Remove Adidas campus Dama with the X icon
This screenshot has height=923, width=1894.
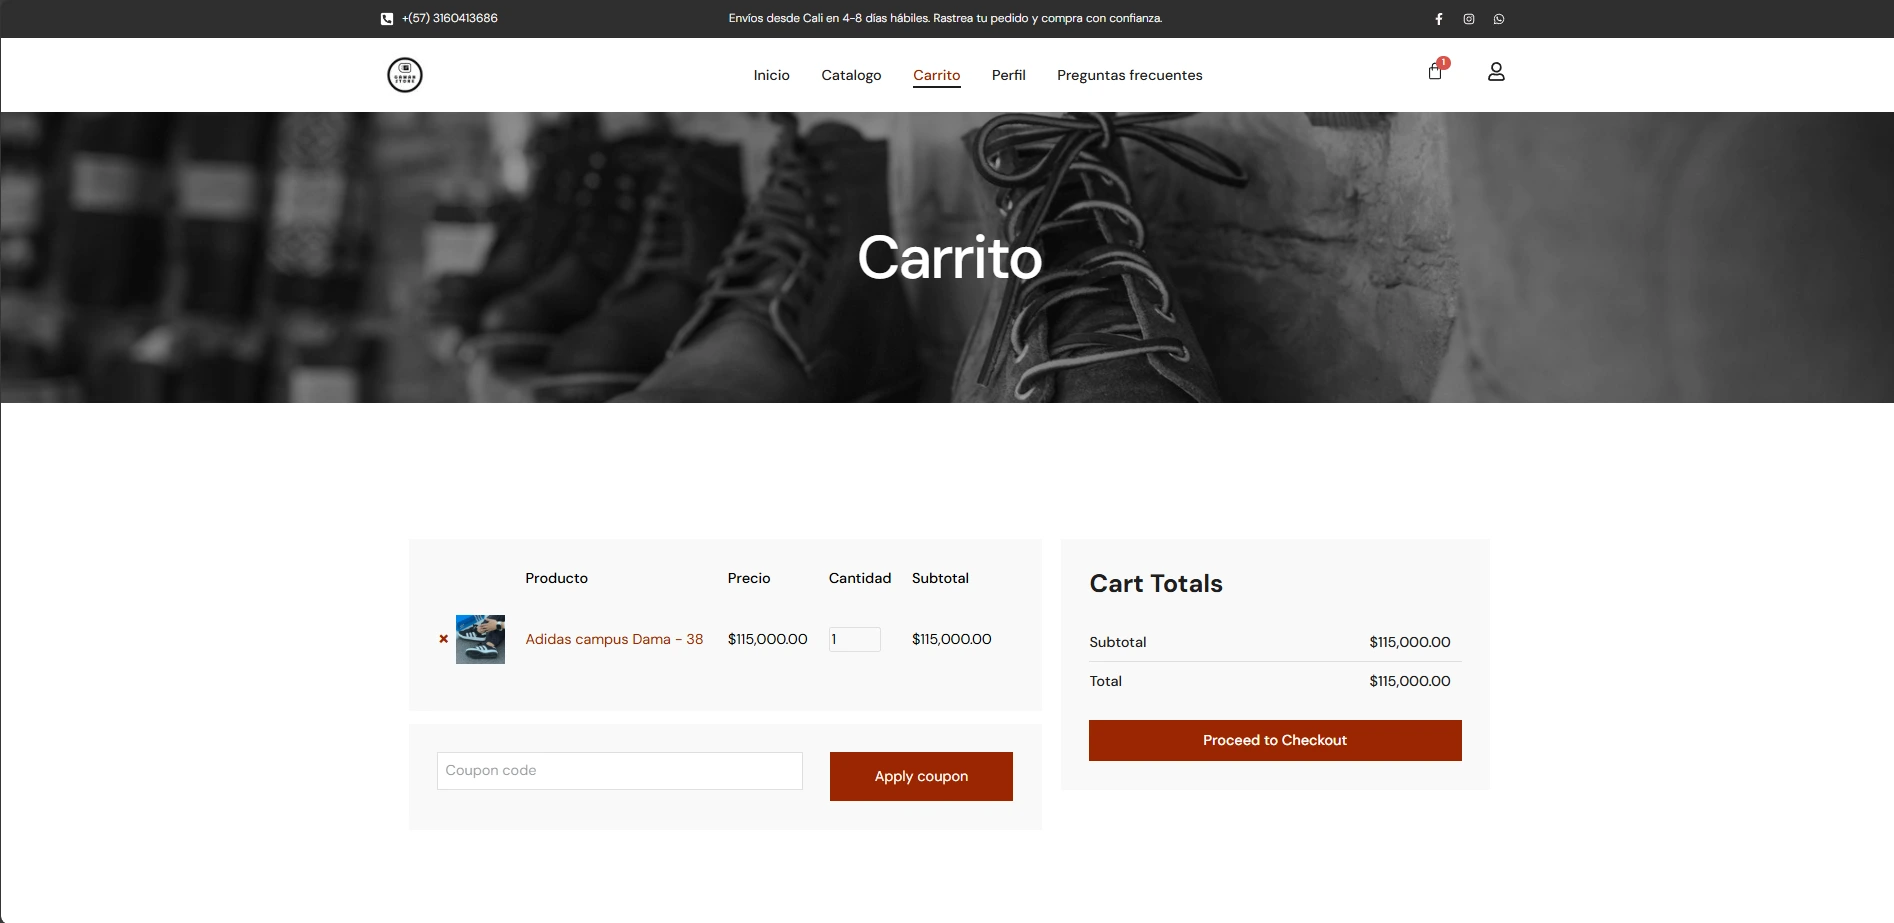tap(443, 639)
